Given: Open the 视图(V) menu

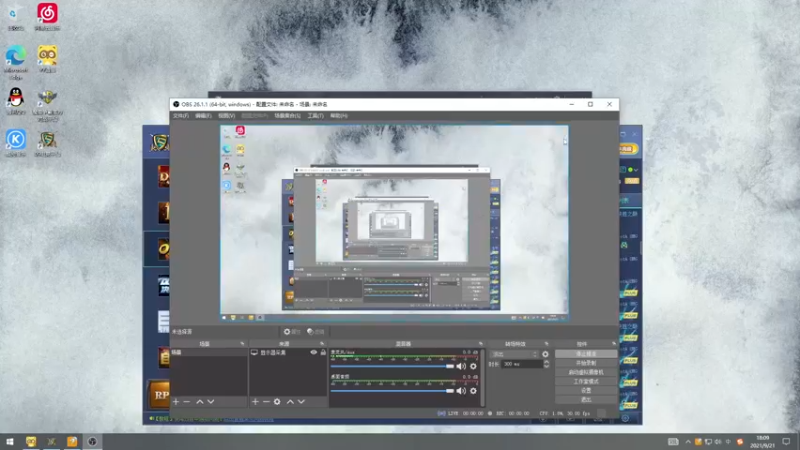Looking at the screenshot, I should (227, 116).
